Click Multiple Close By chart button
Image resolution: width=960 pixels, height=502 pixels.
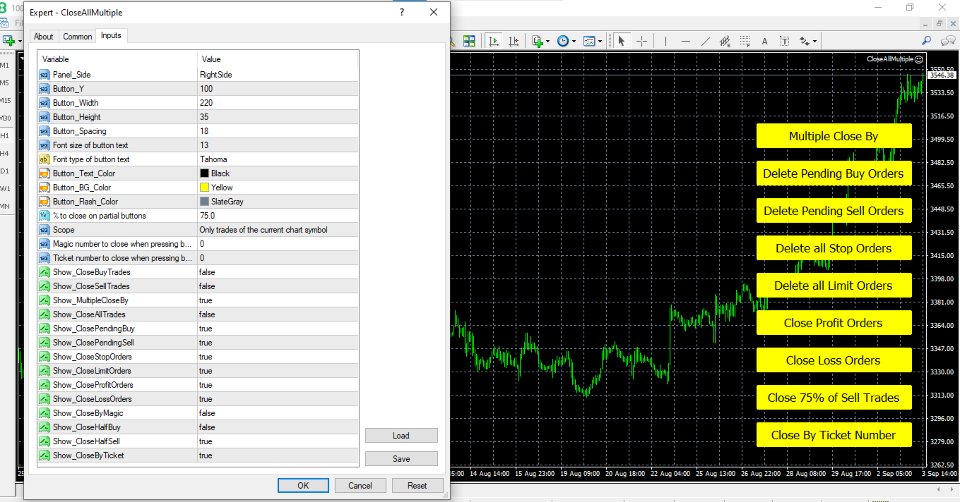point(833,136)
